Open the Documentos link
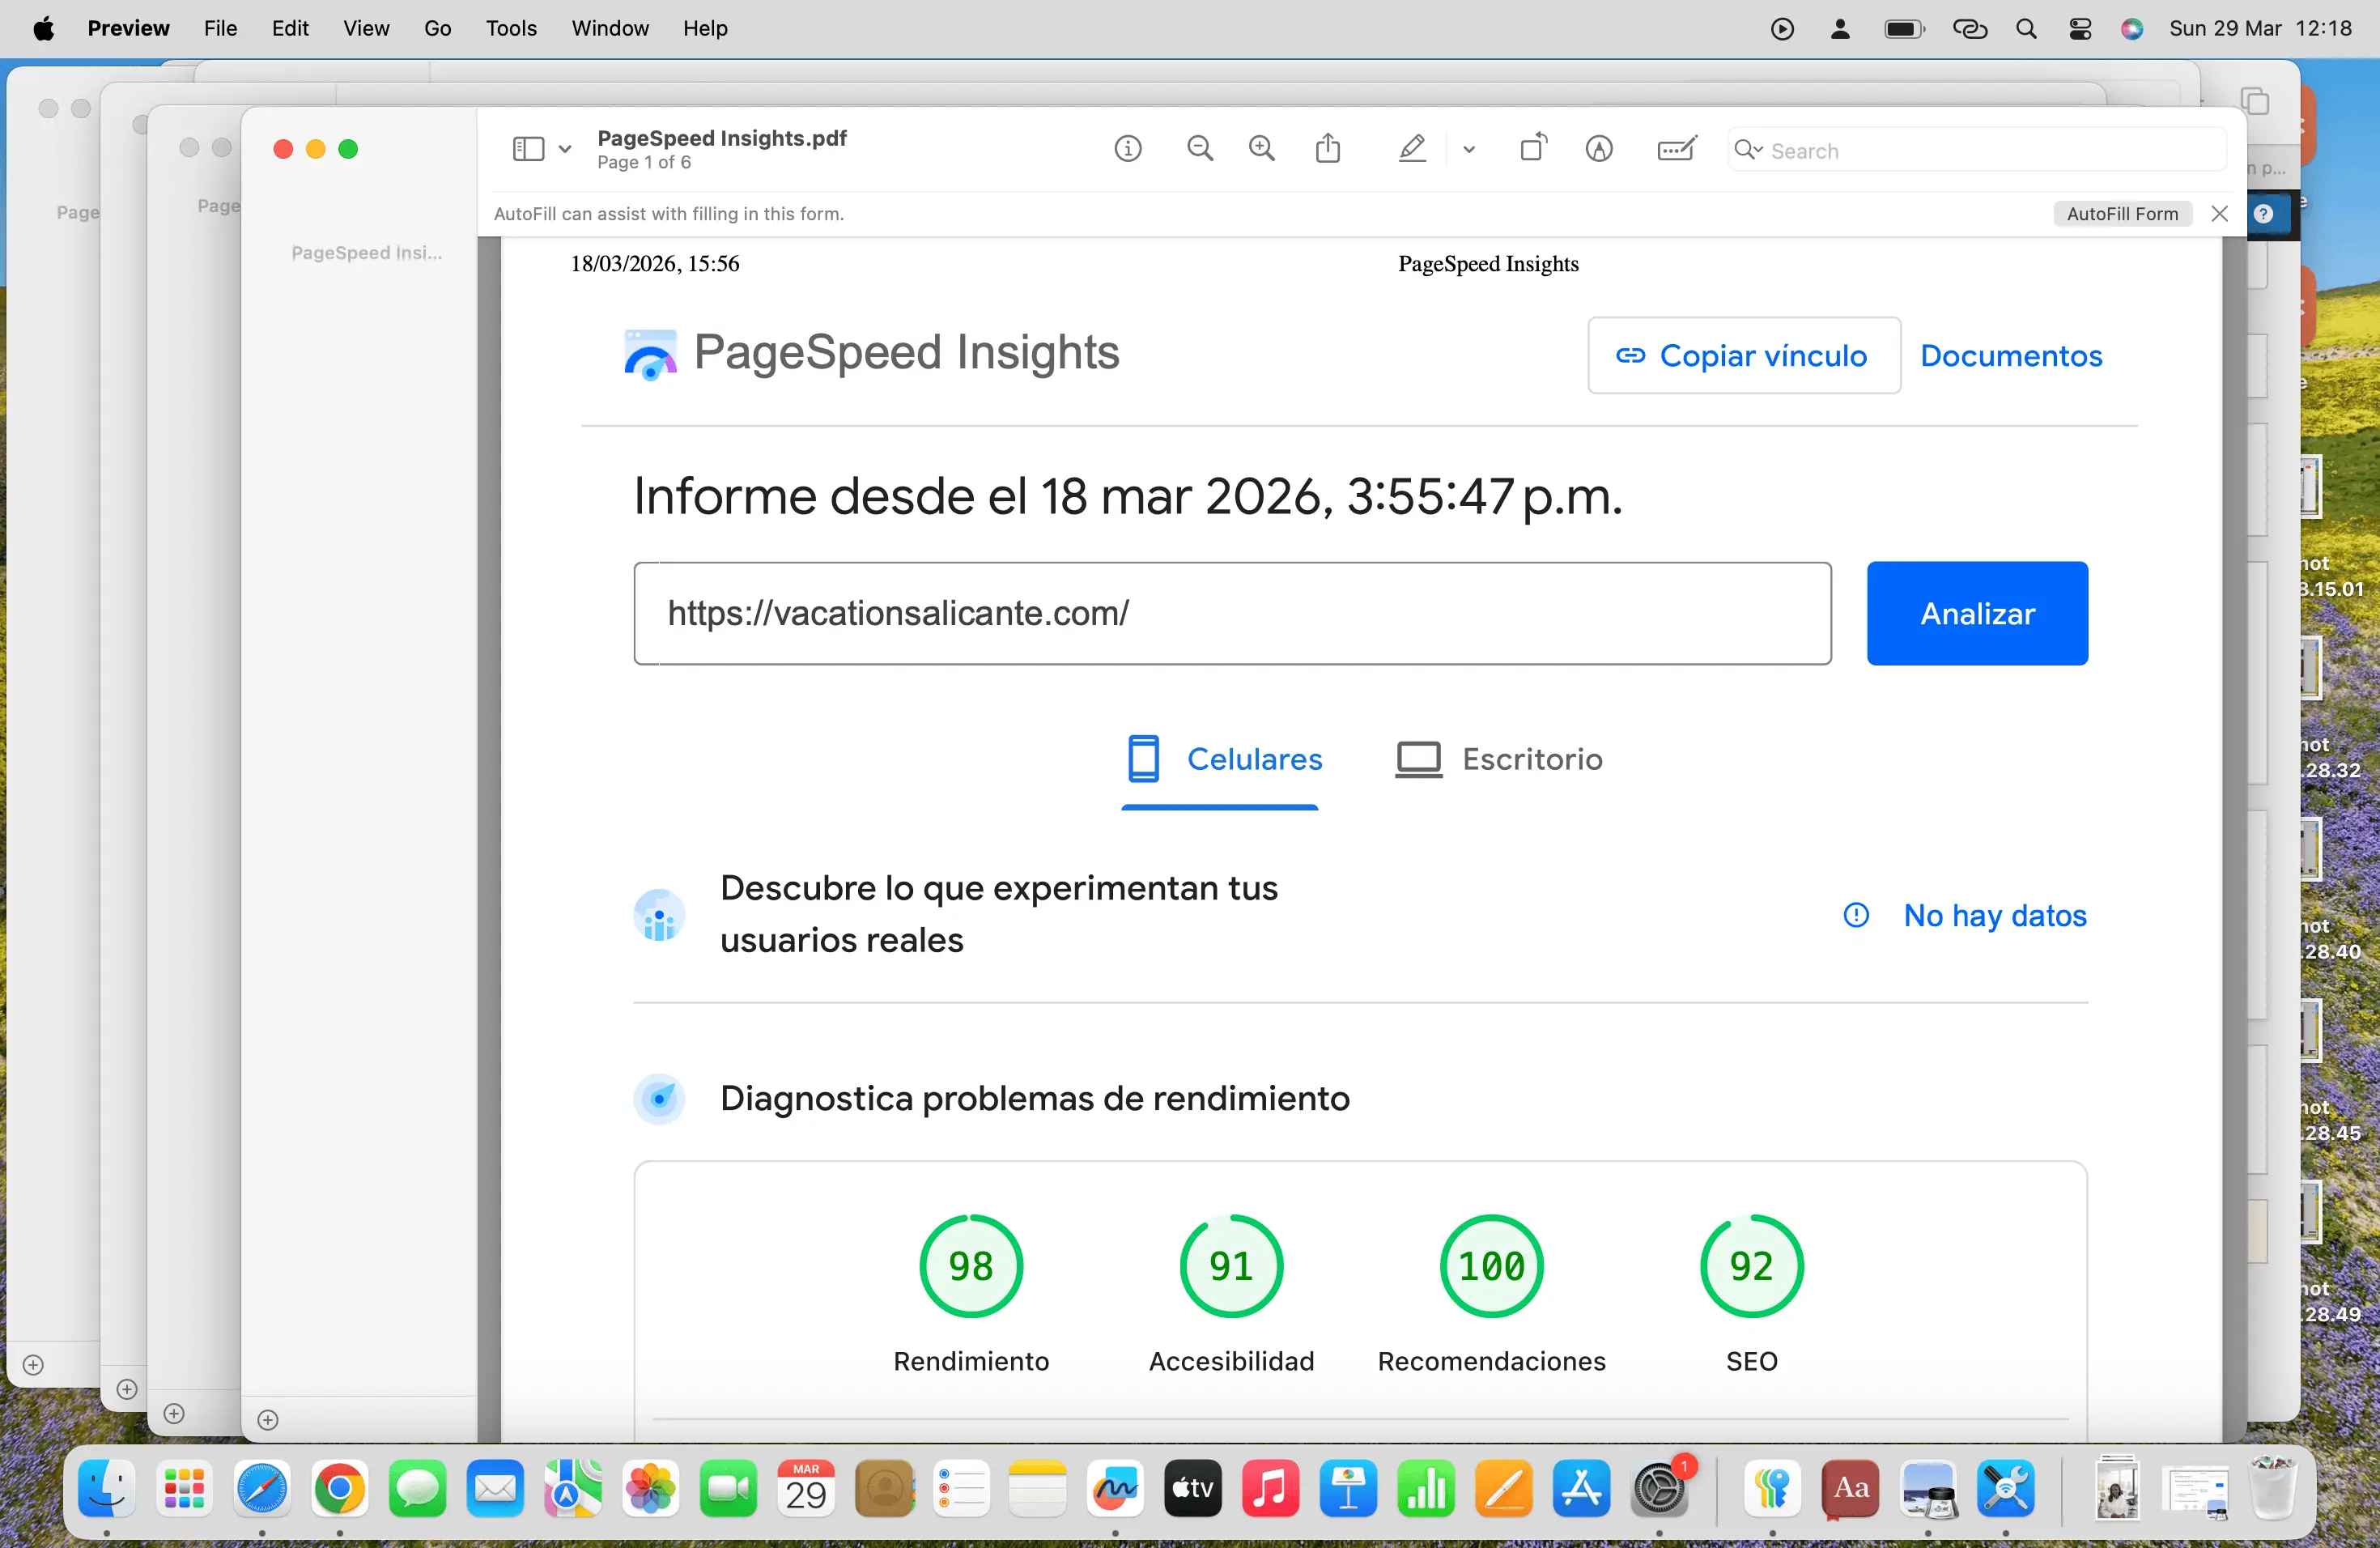Screen dimensions: 2380x1548 2011,356
